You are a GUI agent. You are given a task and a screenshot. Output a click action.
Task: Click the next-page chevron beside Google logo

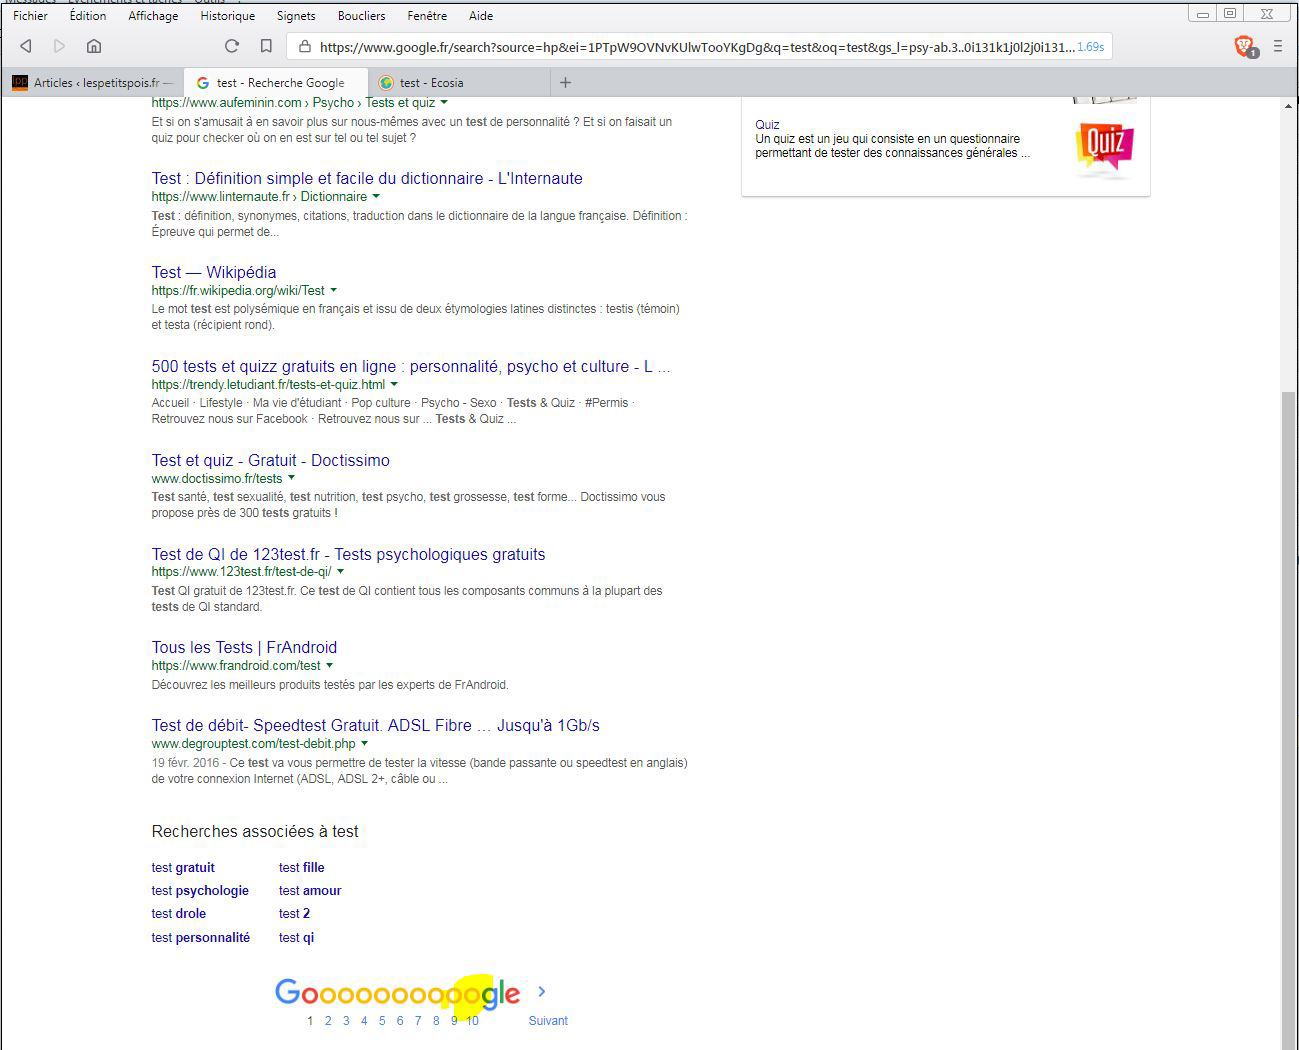click(542, 991)
